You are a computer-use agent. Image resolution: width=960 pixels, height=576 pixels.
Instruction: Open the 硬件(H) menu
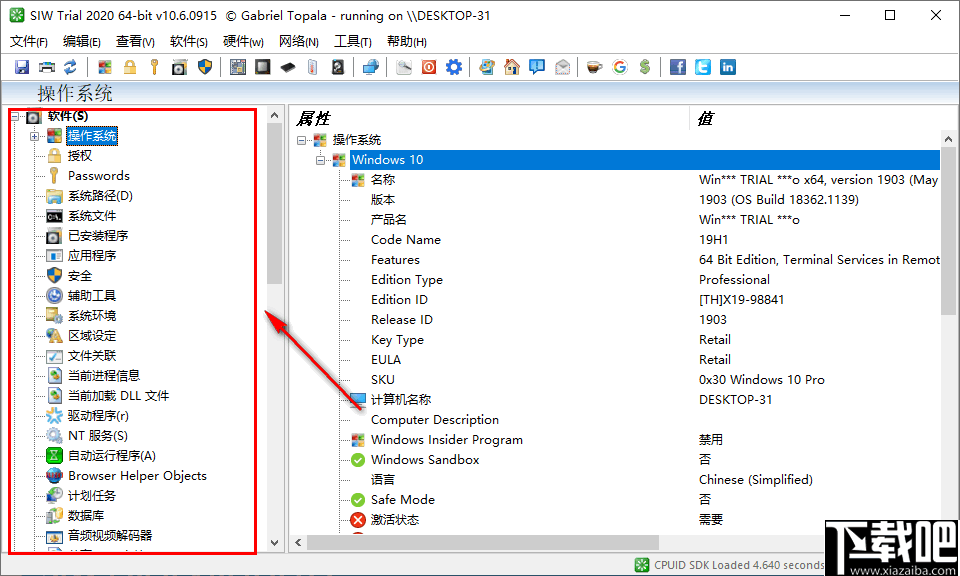click(242, 41)
